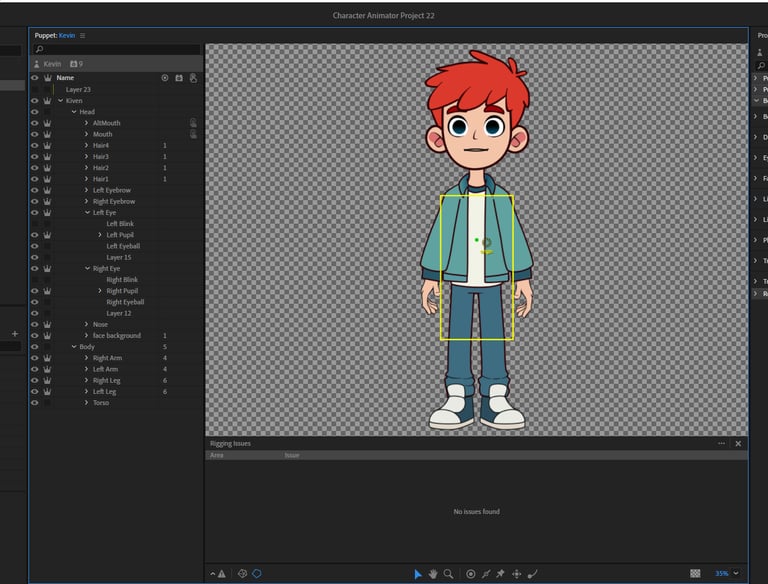Toggle visibility of the Torso layer
Screen dimensions: 768x584
(34, 403)
